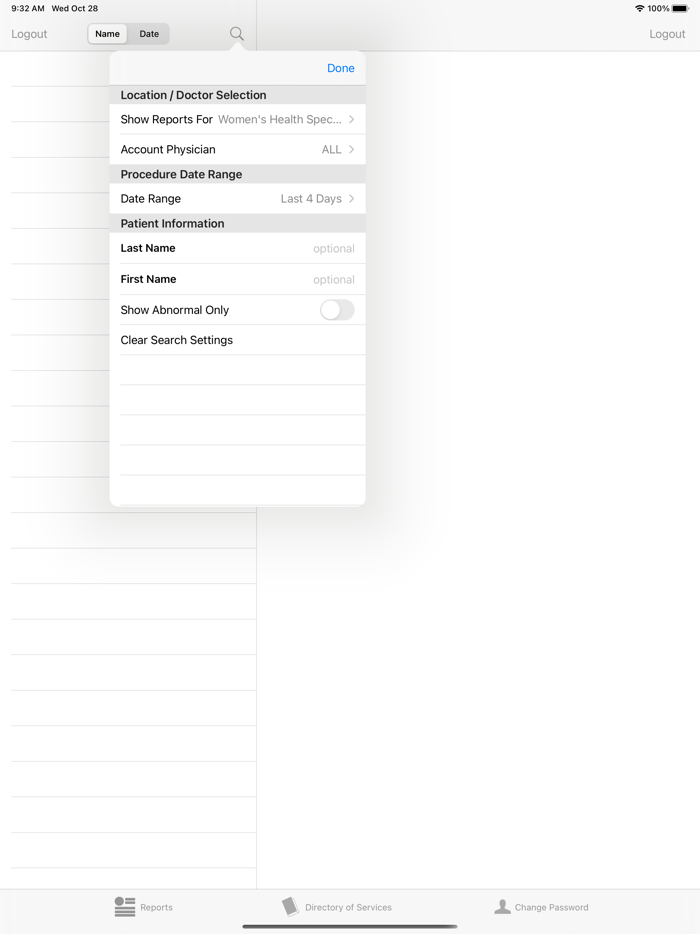Focus the Last Name optional field

point(237,248)
